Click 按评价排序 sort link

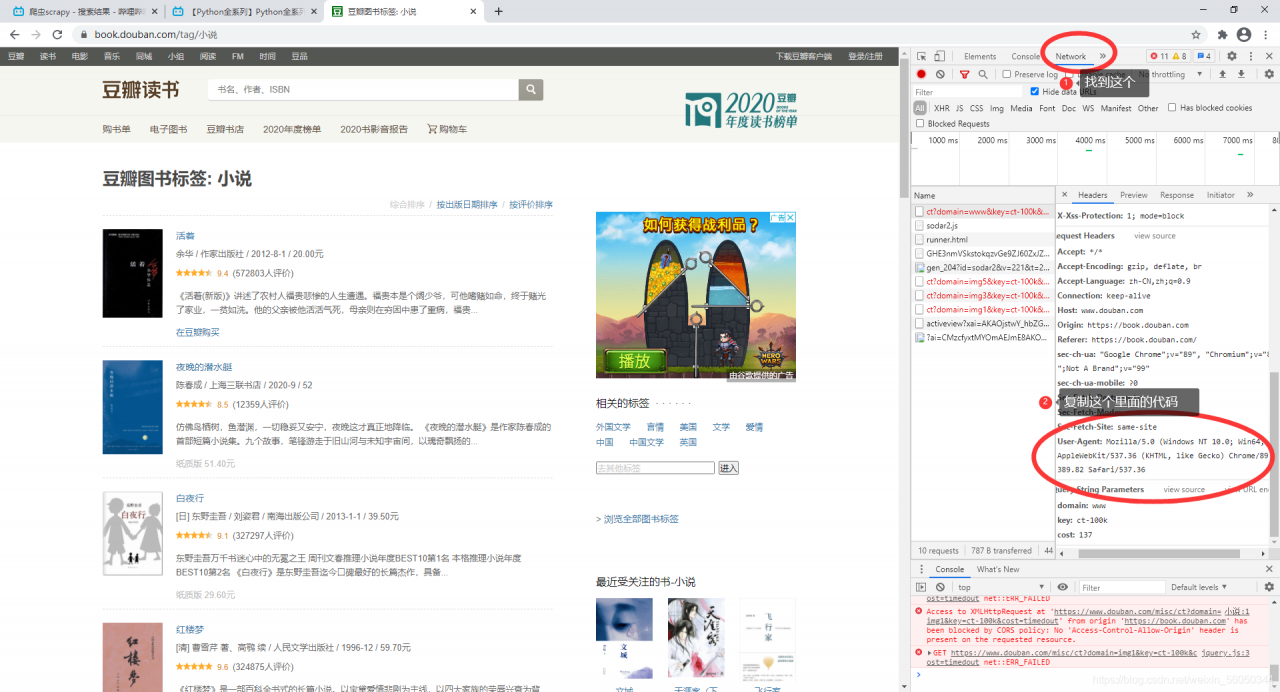[530, 205]
